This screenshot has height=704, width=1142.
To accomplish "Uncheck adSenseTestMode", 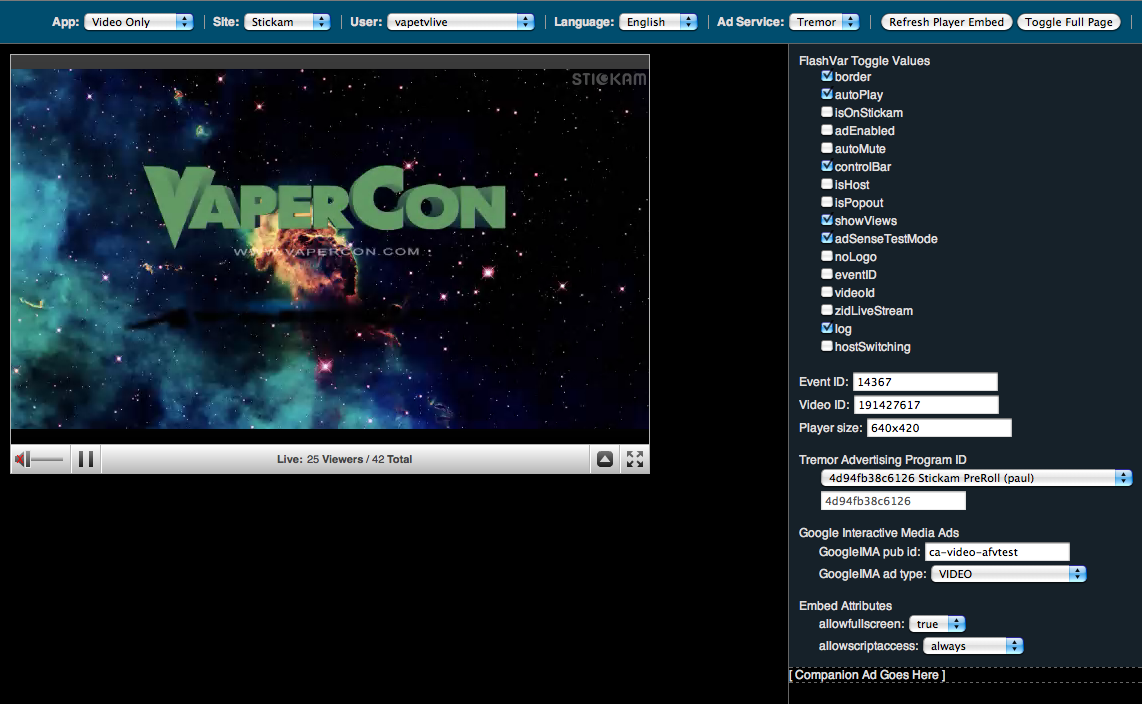I will [827, 238].
